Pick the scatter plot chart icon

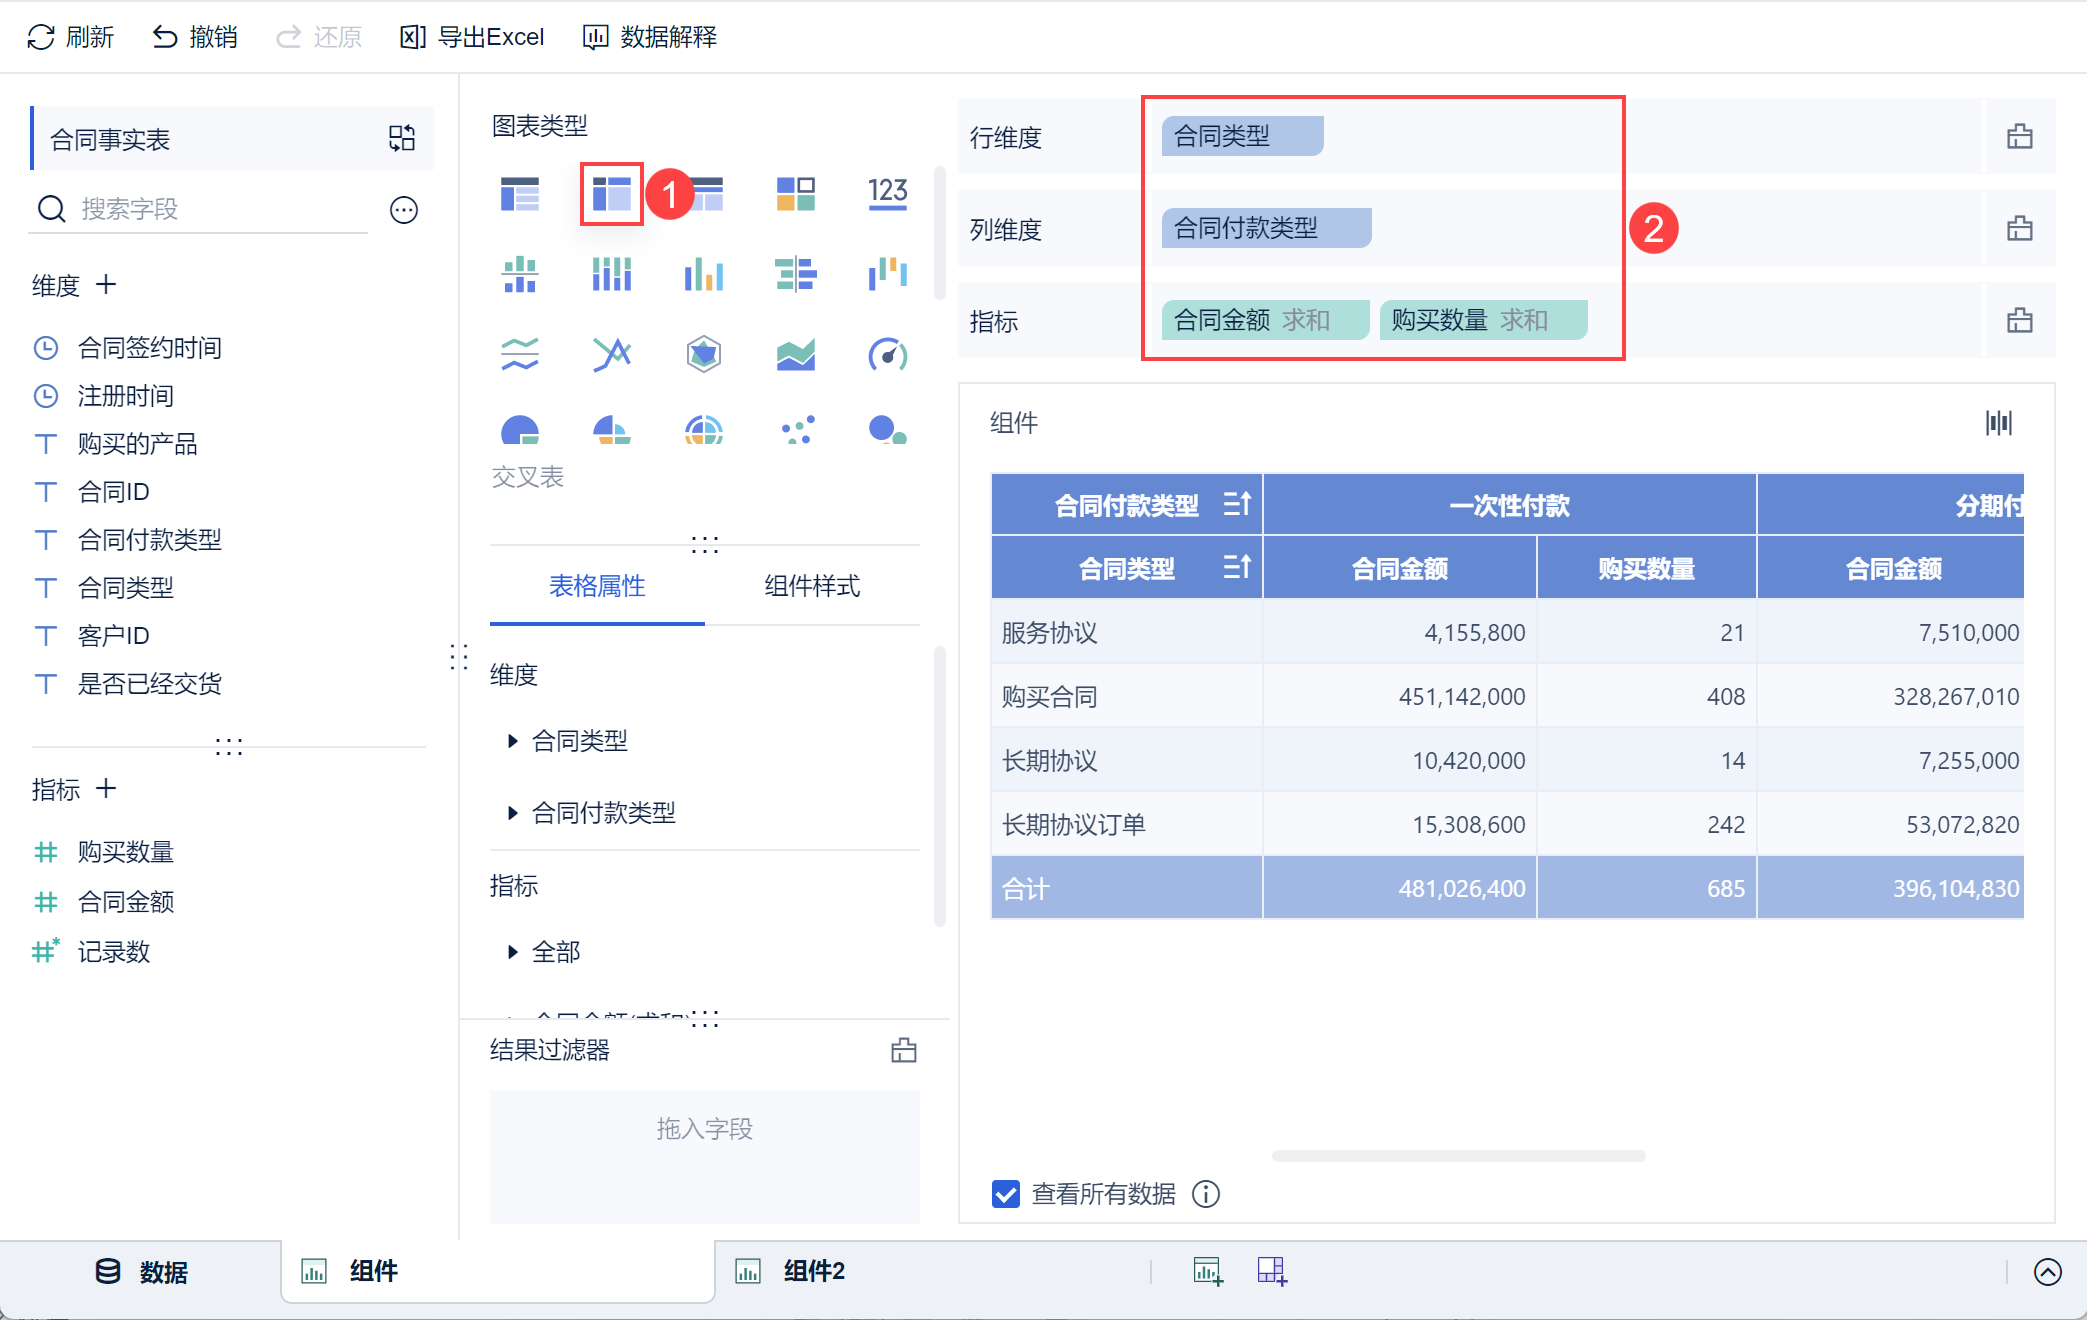(797, 430)
